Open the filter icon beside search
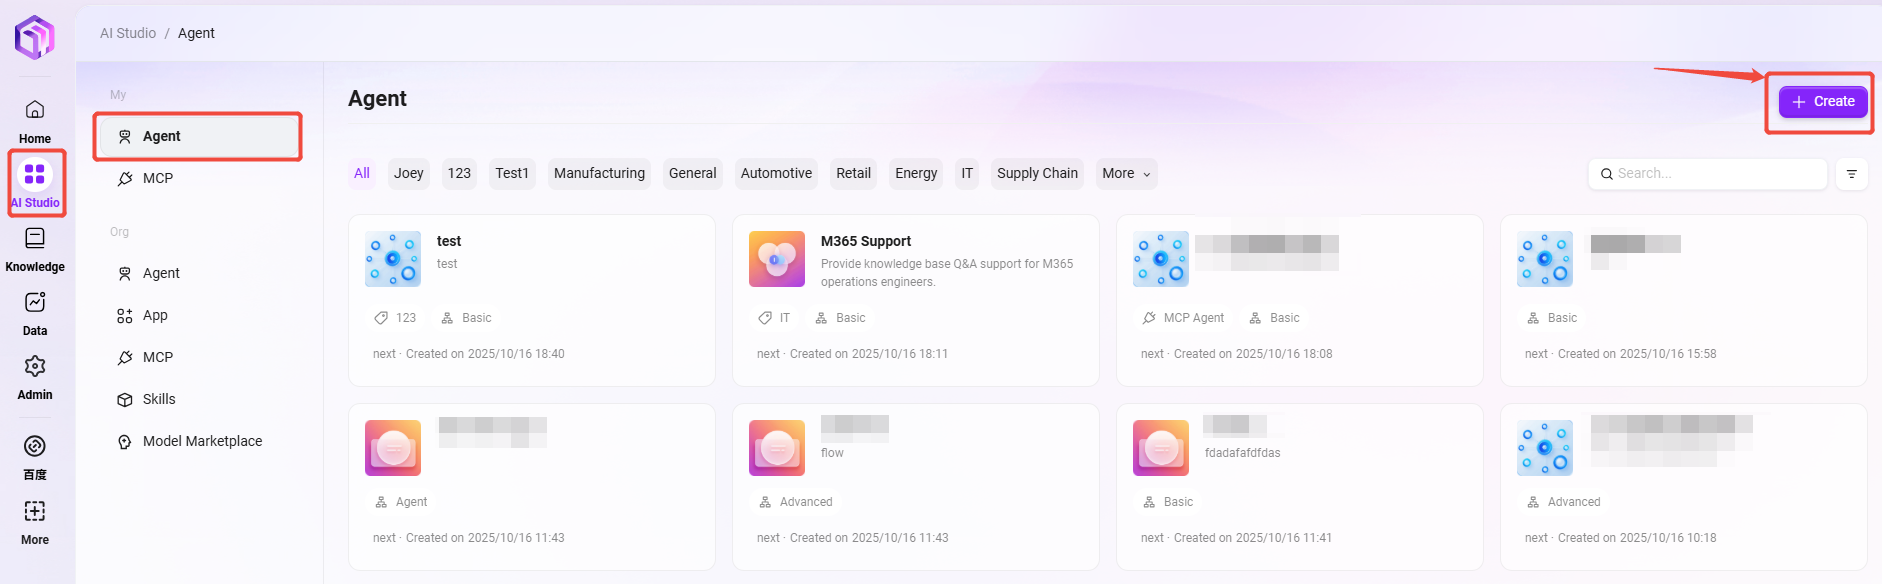The height and width of the screenshot is (584, 1882). tap(1851, 174)
